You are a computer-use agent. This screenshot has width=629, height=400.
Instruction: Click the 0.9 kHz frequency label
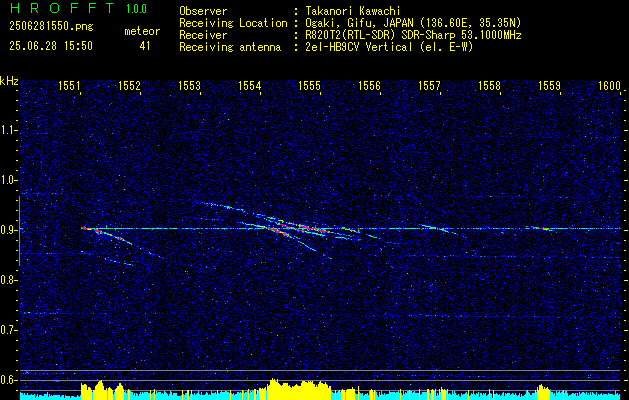tap(8, 230)
